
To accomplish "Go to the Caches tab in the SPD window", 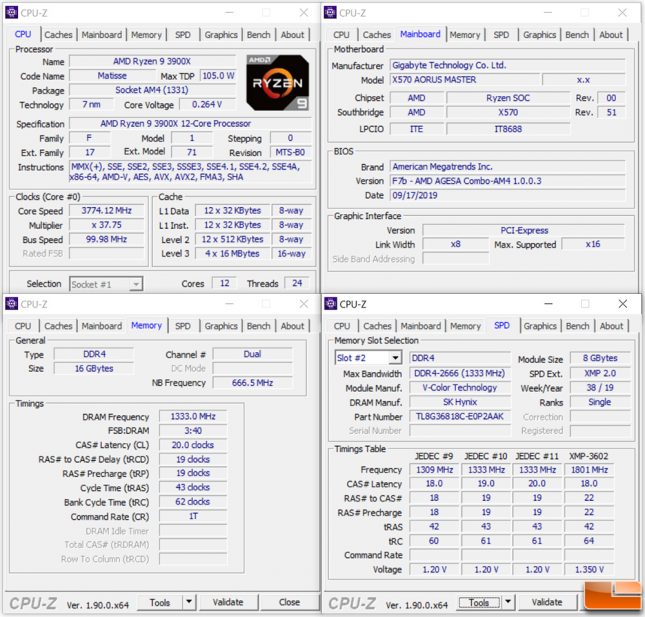I will pyautogui.click(x=377, y=326).
